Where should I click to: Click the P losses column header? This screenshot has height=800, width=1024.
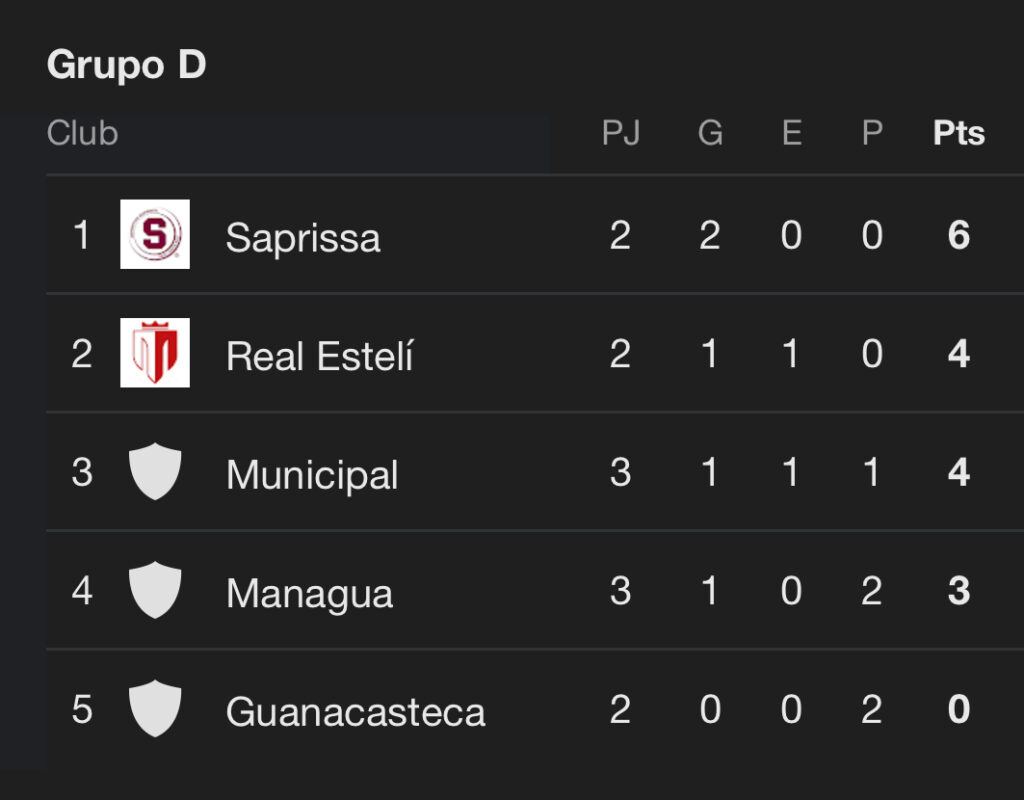point(872,133)
